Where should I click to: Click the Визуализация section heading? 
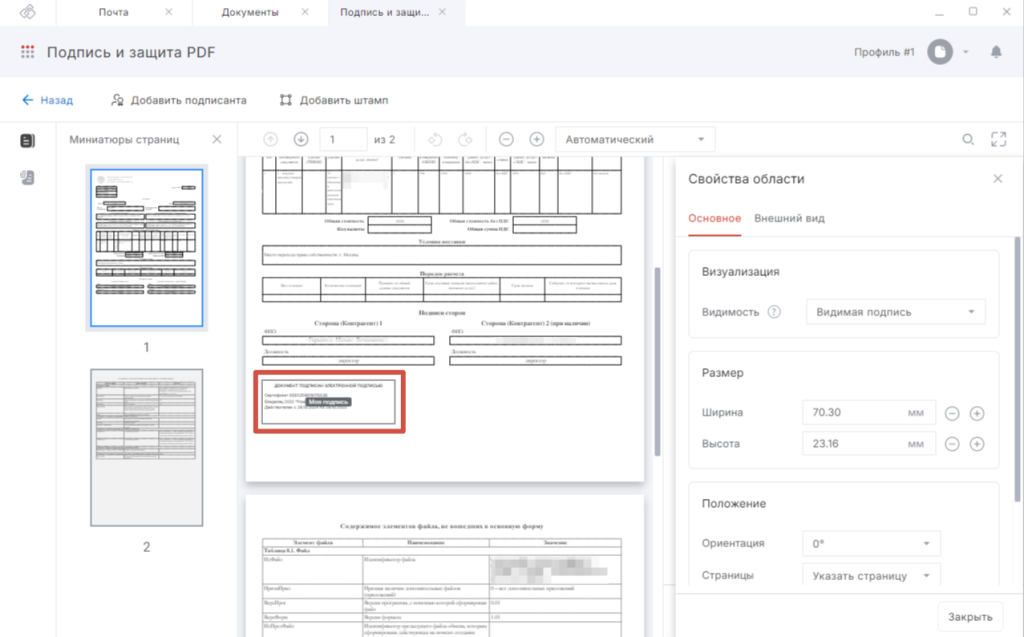pyautogui.click(x=741, y=272)
